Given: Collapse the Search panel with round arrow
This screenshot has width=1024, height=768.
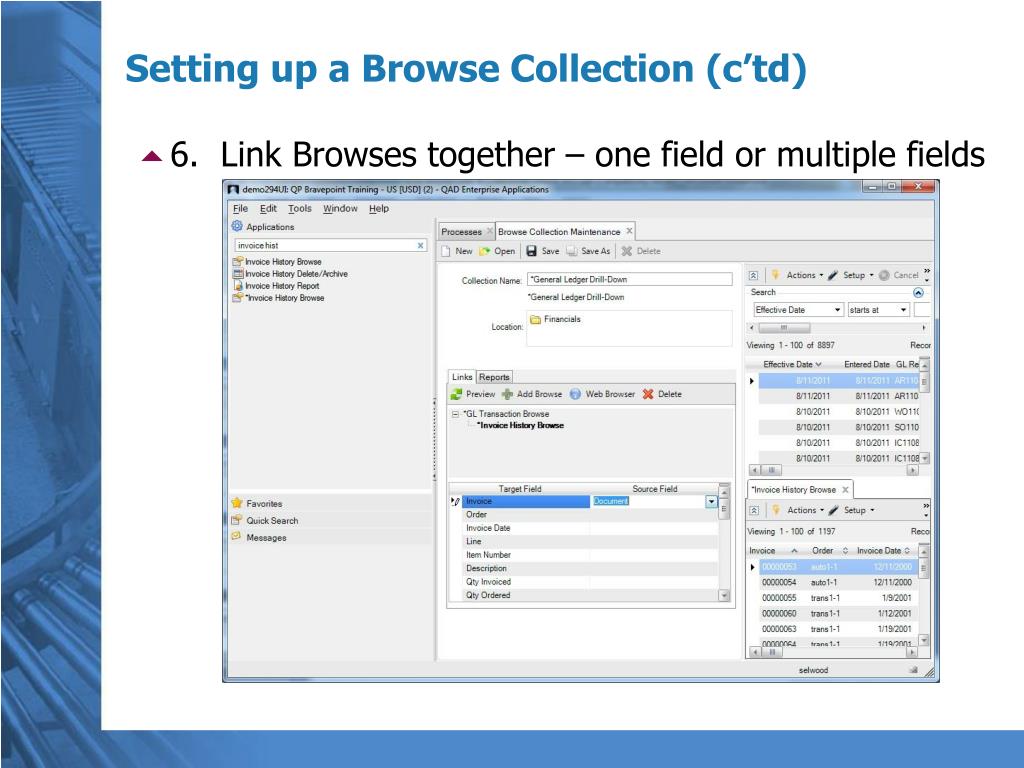Looking at the screenshot, I should click(918, 293).
